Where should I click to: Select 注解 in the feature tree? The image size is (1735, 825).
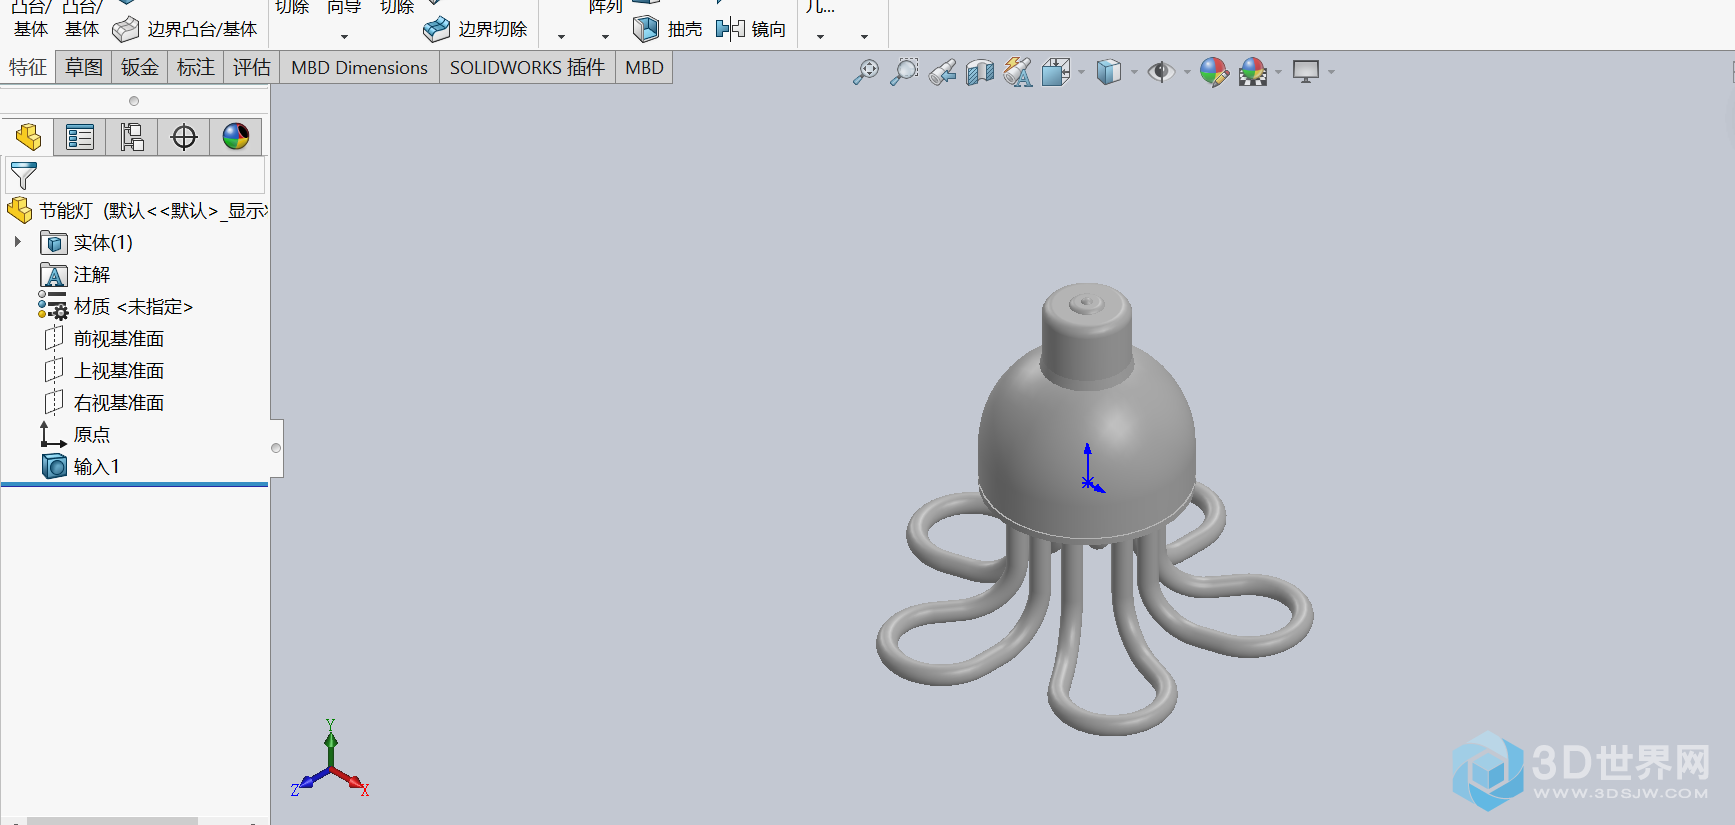[76, 275]
